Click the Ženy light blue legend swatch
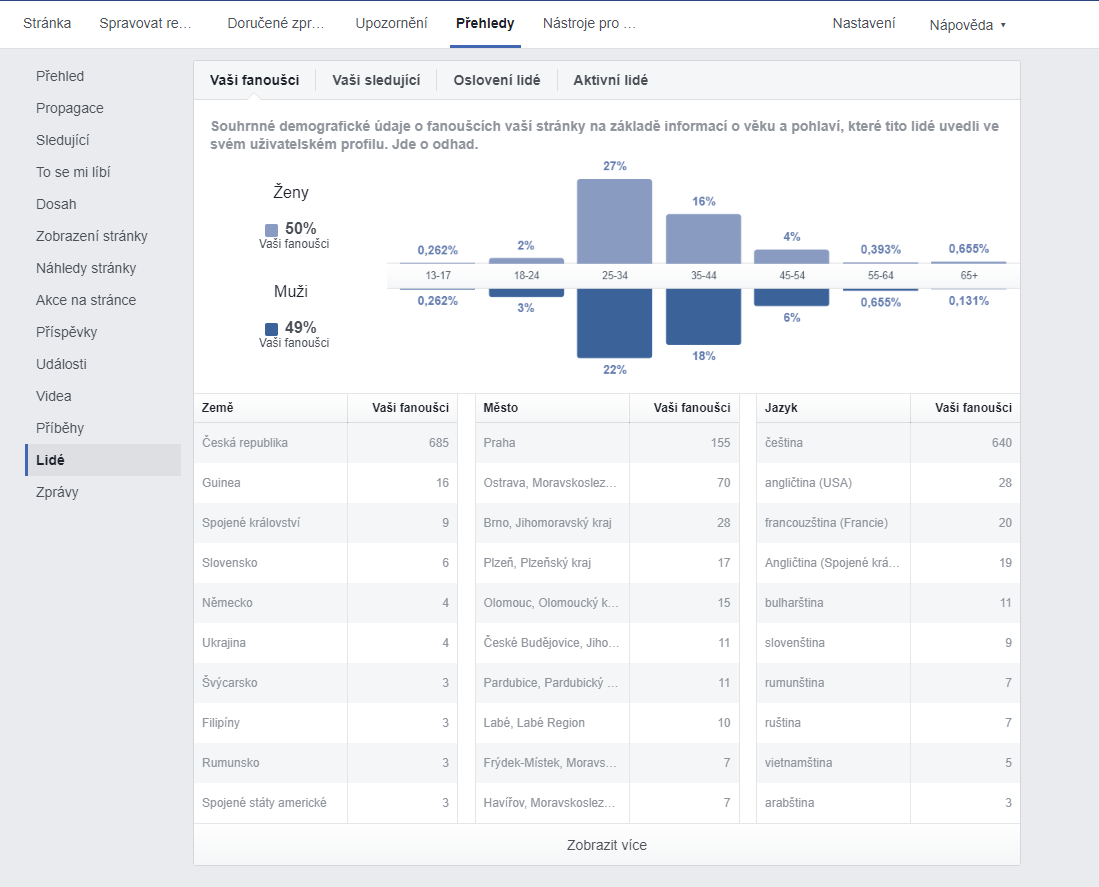 pos(271,230)
